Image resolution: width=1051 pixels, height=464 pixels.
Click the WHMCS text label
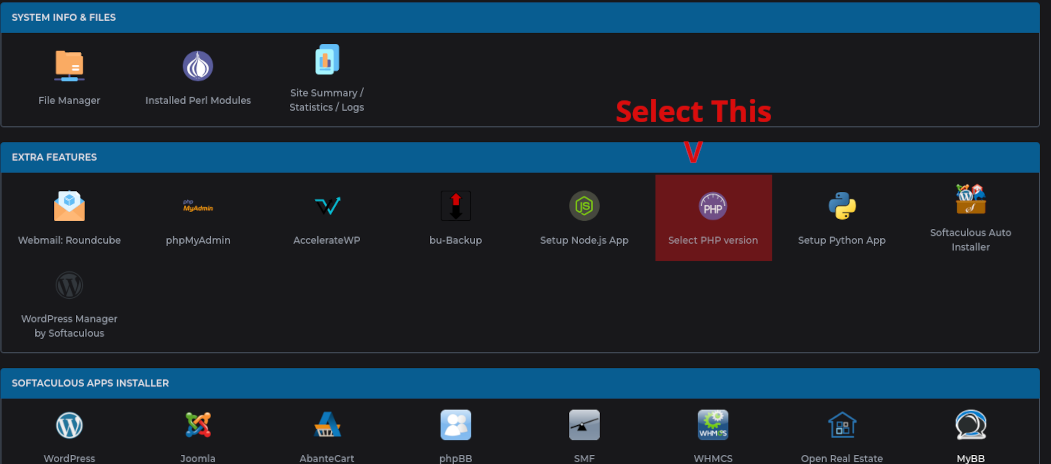coord(713,459)
